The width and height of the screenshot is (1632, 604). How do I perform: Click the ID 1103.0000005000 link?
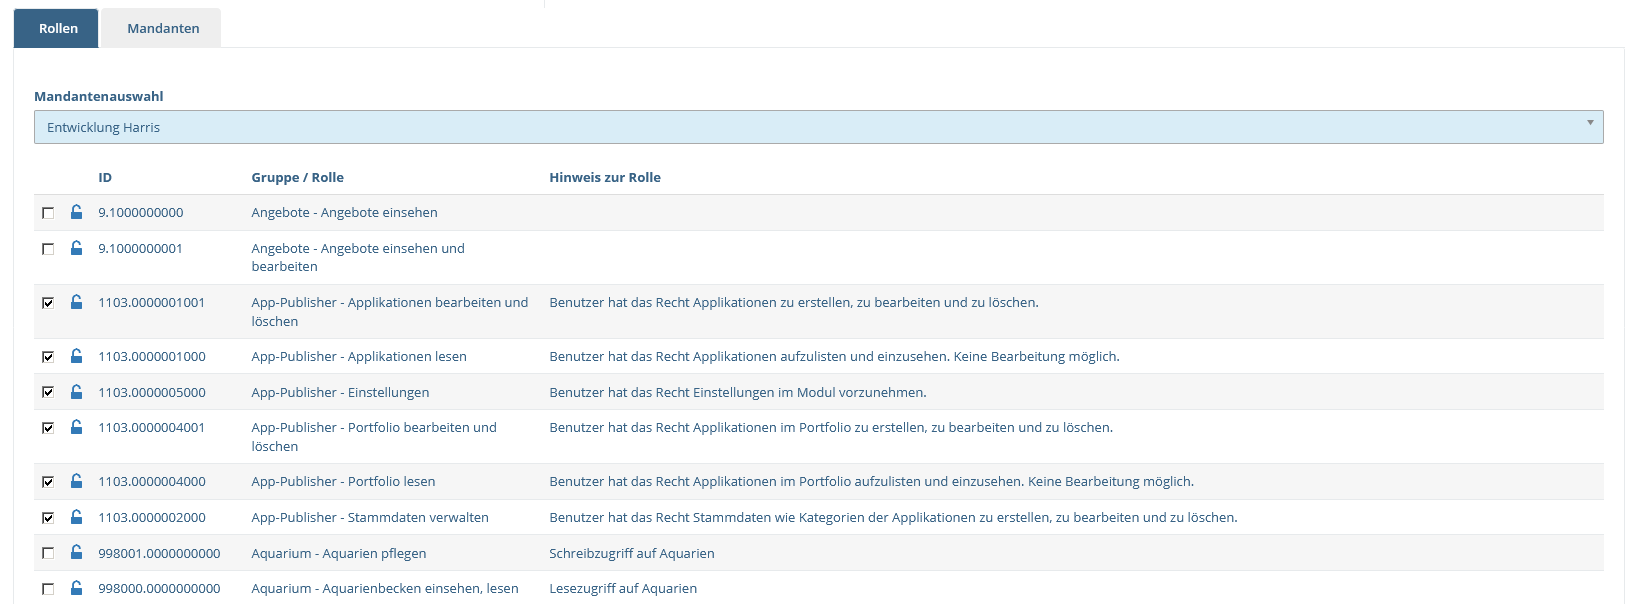click(x=152, y=392)
